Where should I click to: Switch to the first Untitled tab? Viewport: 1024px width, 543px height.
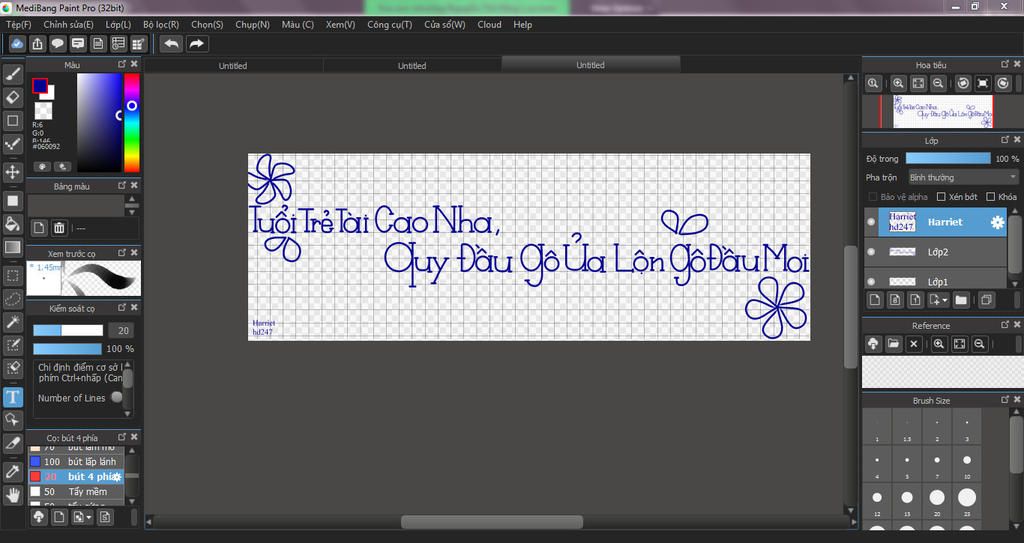[232, 65]
